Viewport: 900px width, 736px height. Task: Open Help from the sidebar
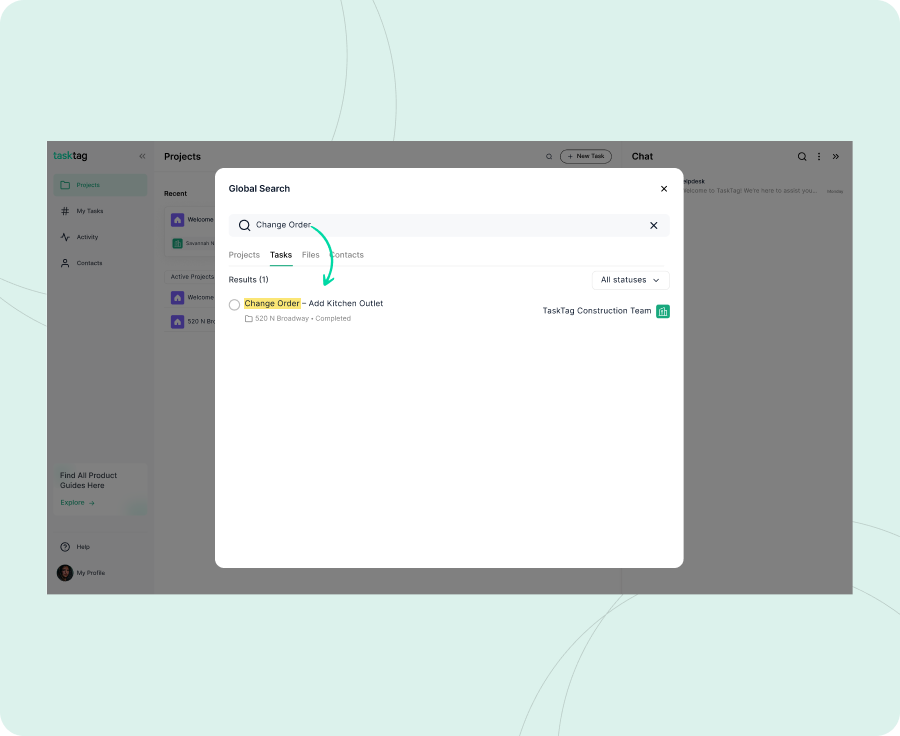83,547
